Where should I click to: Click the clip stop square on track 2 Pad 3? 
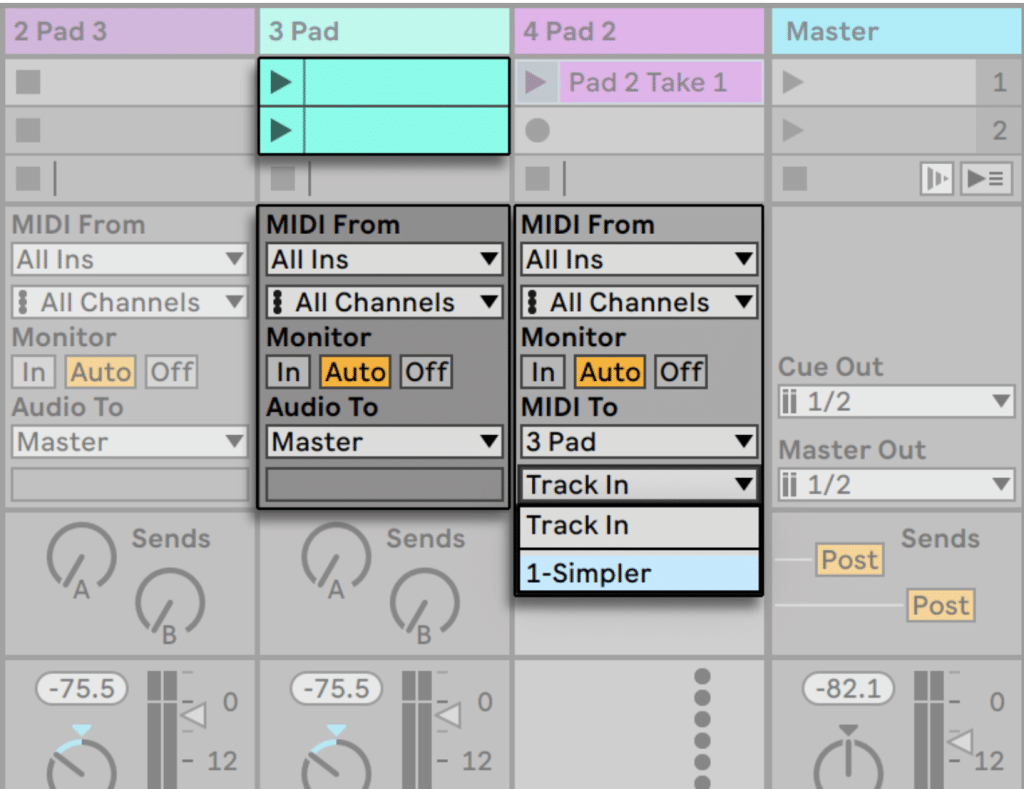(x=28, y=177)
